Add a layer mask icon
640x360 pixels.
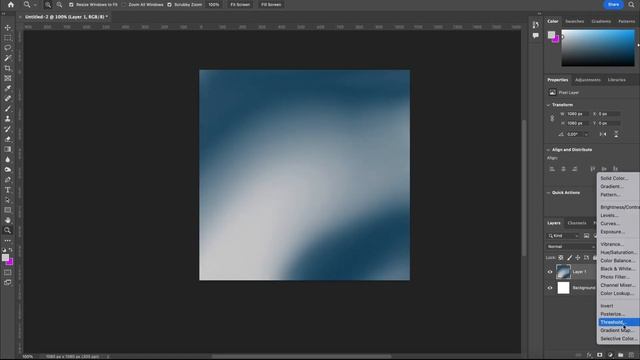600,355
